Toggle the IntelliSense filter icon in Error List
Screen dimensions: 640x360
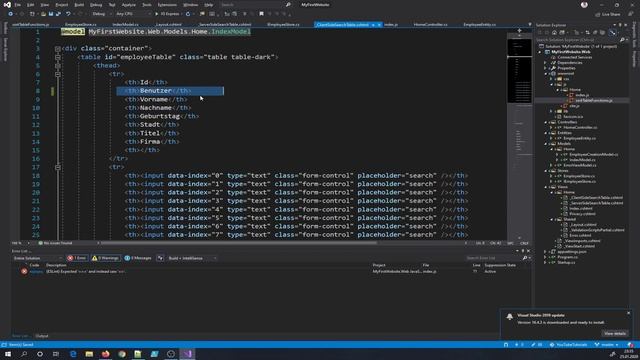[160, 258]
